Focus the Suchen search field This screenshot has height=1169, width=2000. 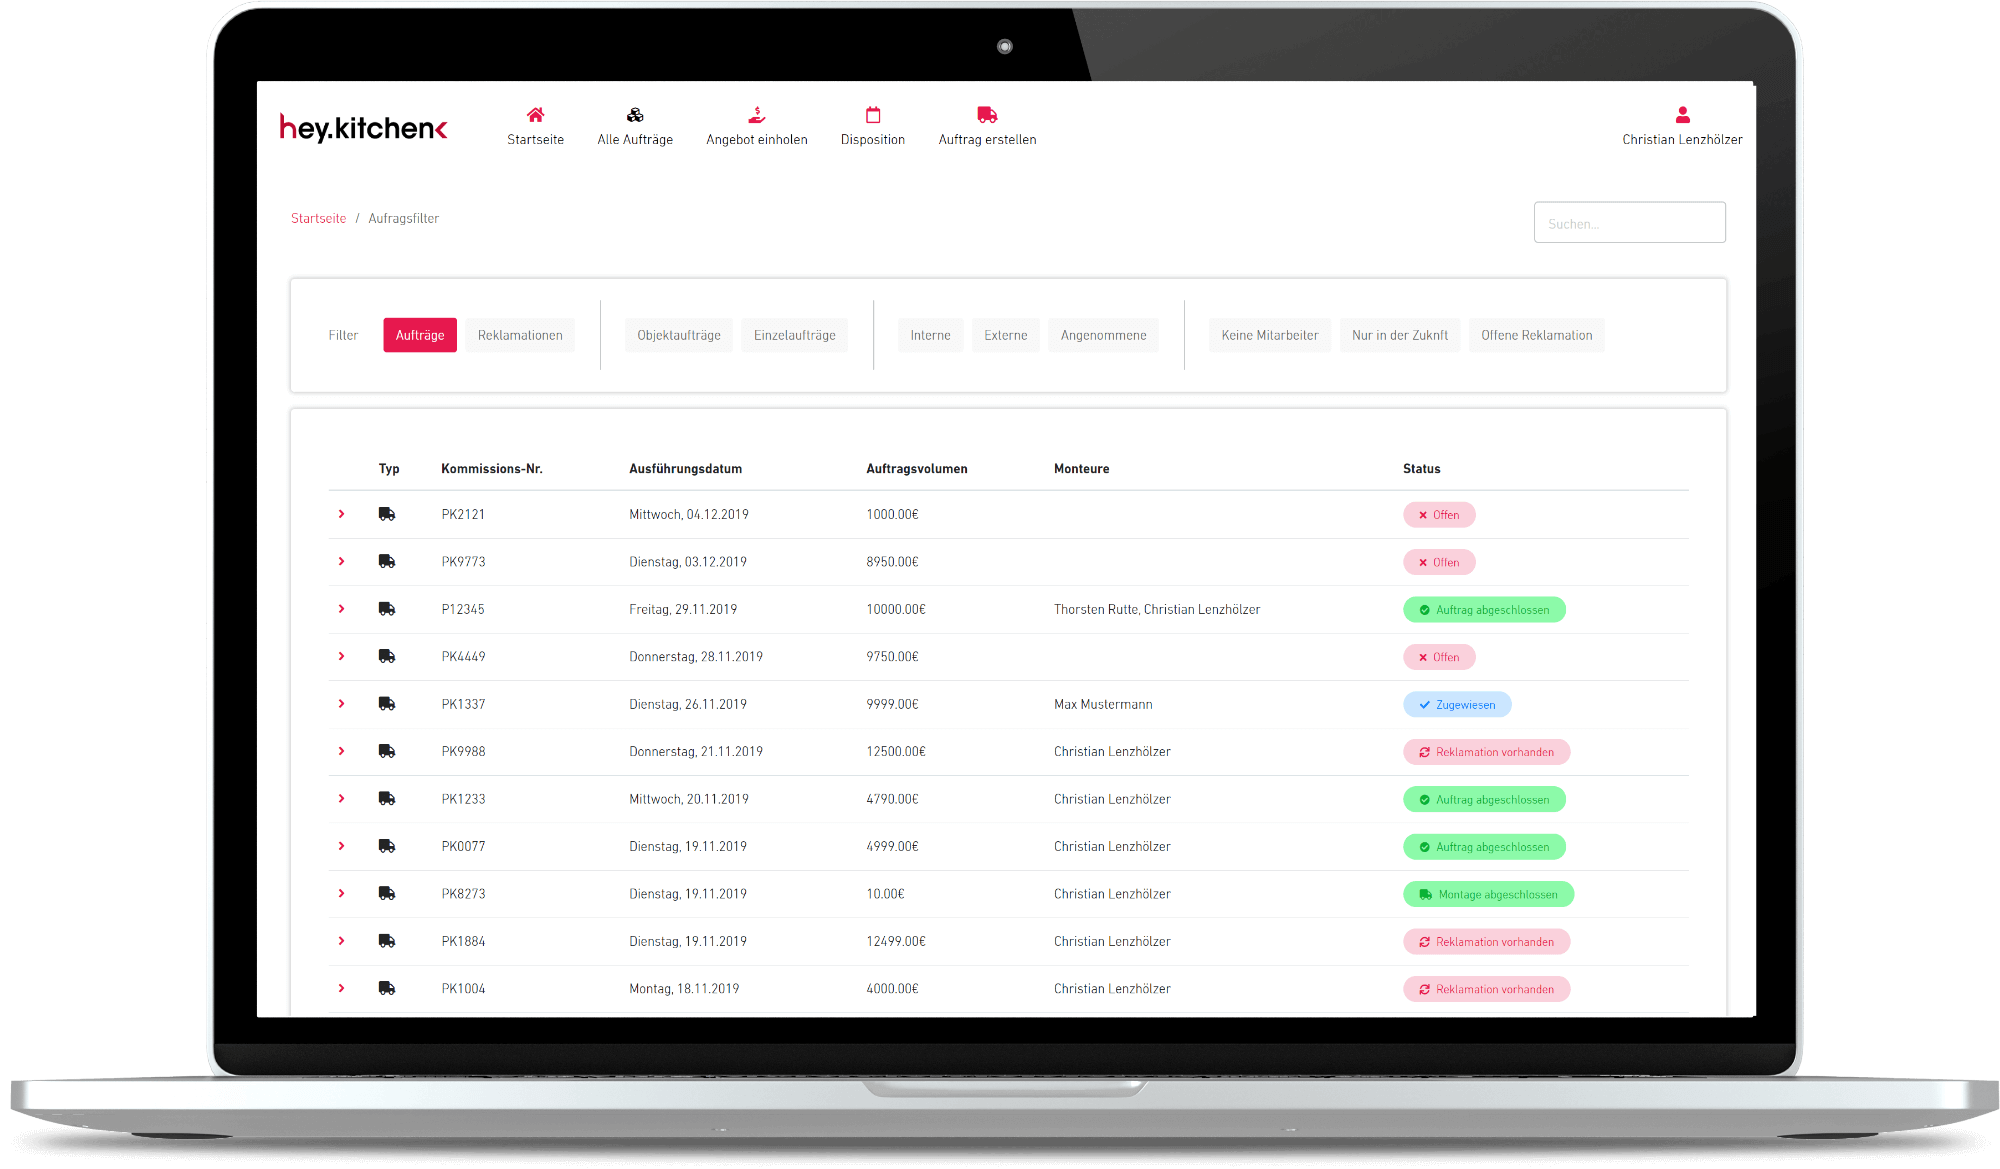point(1629,223)
